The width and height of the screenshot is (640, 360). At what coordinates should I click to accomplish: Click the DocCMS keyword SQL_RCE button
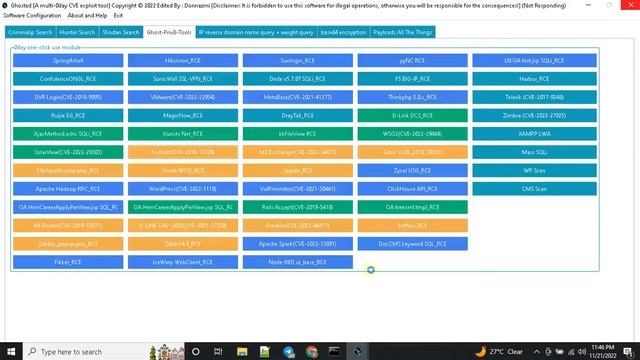click(413, 244)
